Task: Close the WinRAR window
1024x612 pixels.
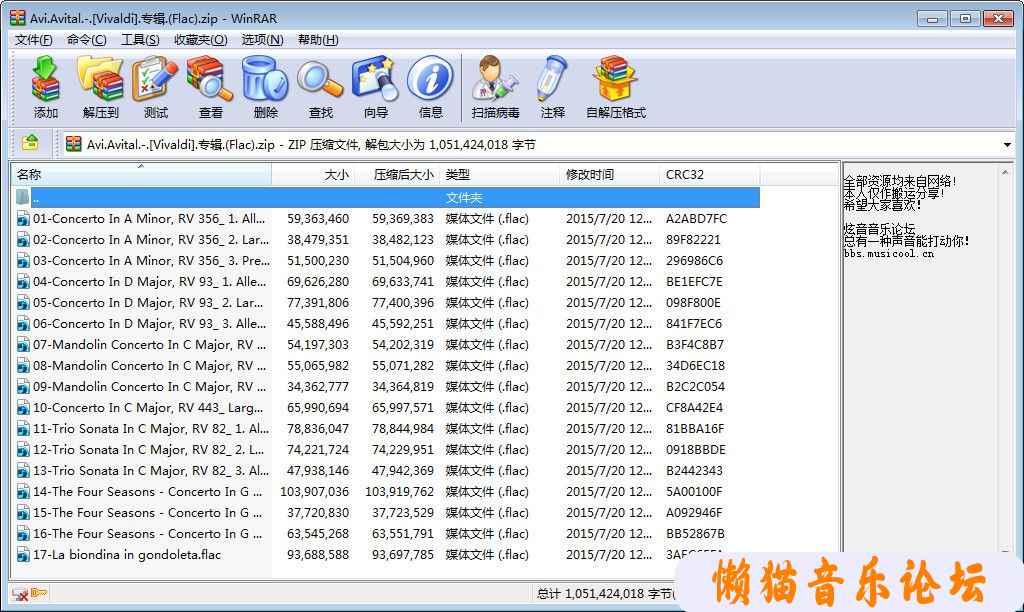Action: tap(998, 18)
